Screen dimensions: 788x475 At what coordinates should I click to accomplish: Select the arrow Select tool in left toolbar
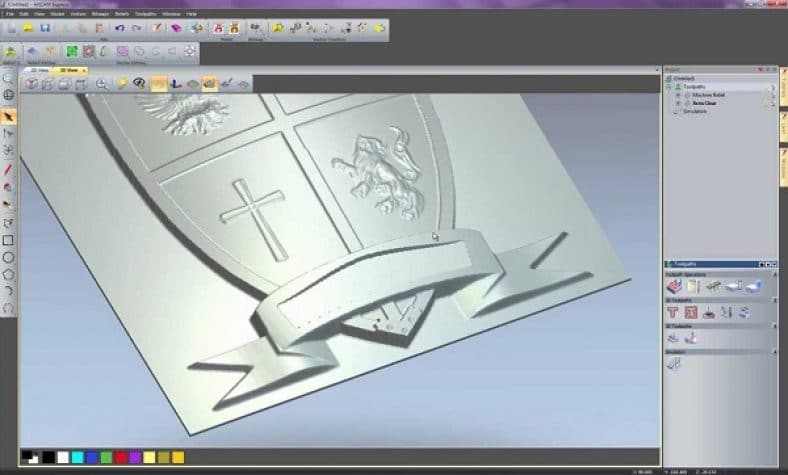pyautogui.click(x=8, y=117)
